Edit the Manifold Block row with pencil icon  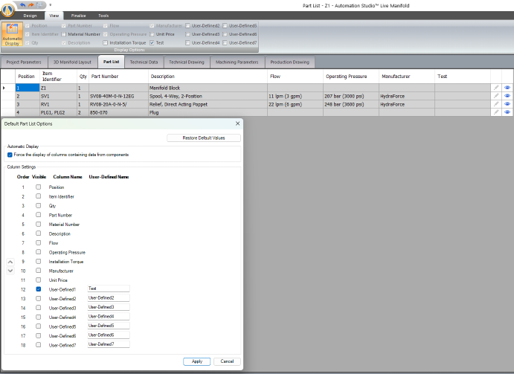496,88
